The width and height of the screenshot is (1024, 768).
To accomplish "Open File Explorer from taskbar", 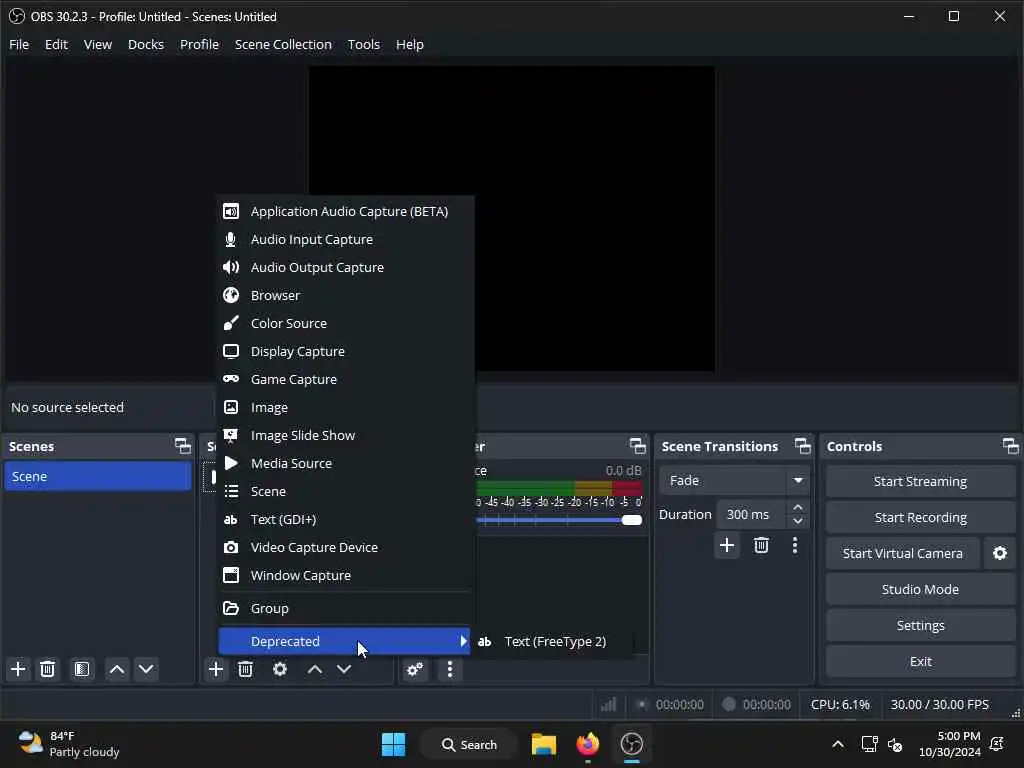I will click(x=543, y=744).
